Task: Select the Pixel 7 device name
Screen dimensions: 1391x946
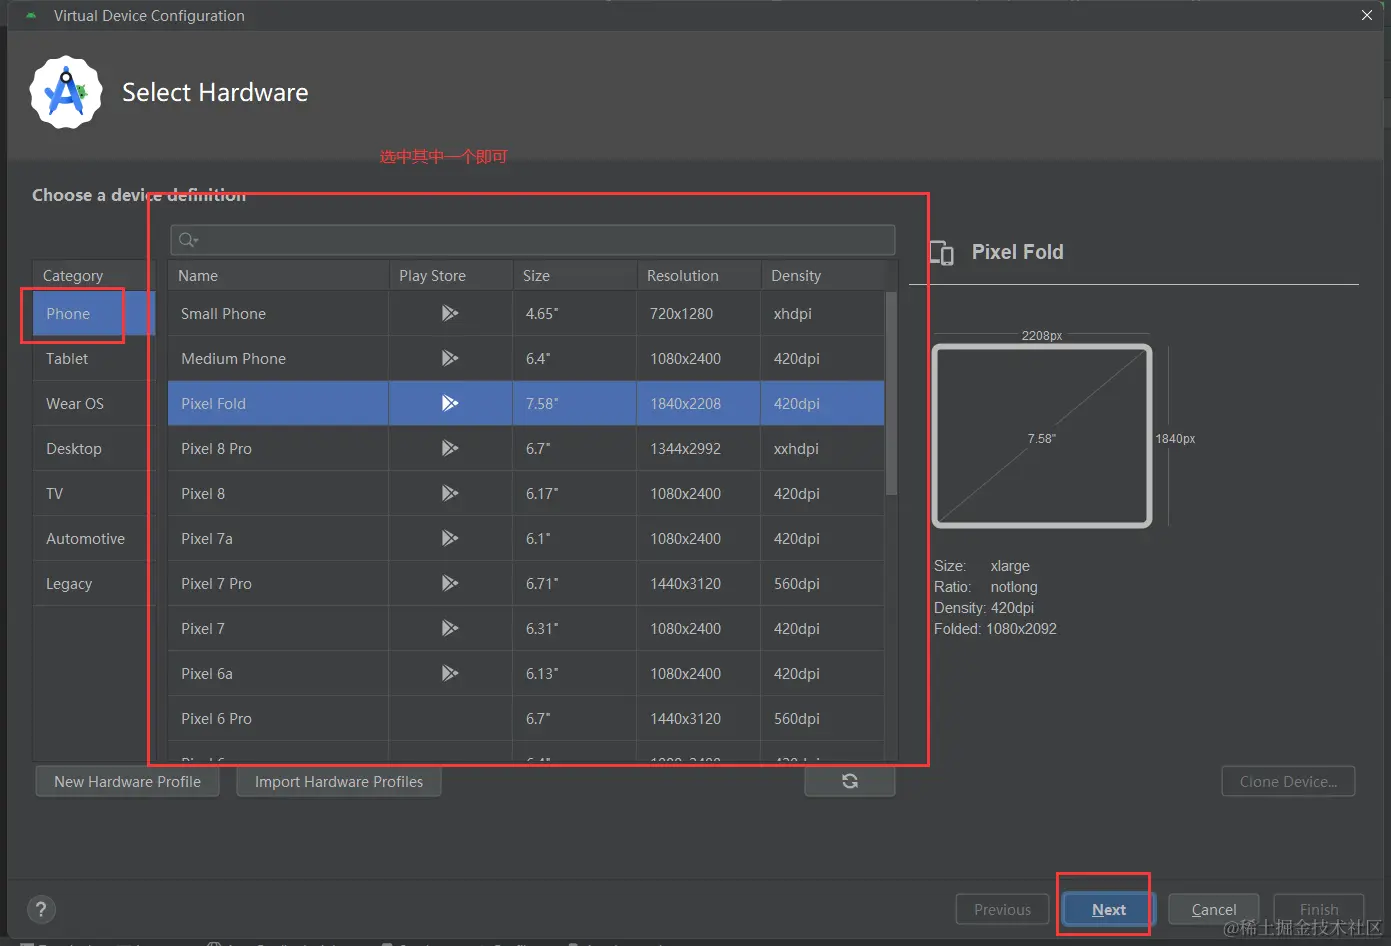Action: tap(203, 628)
